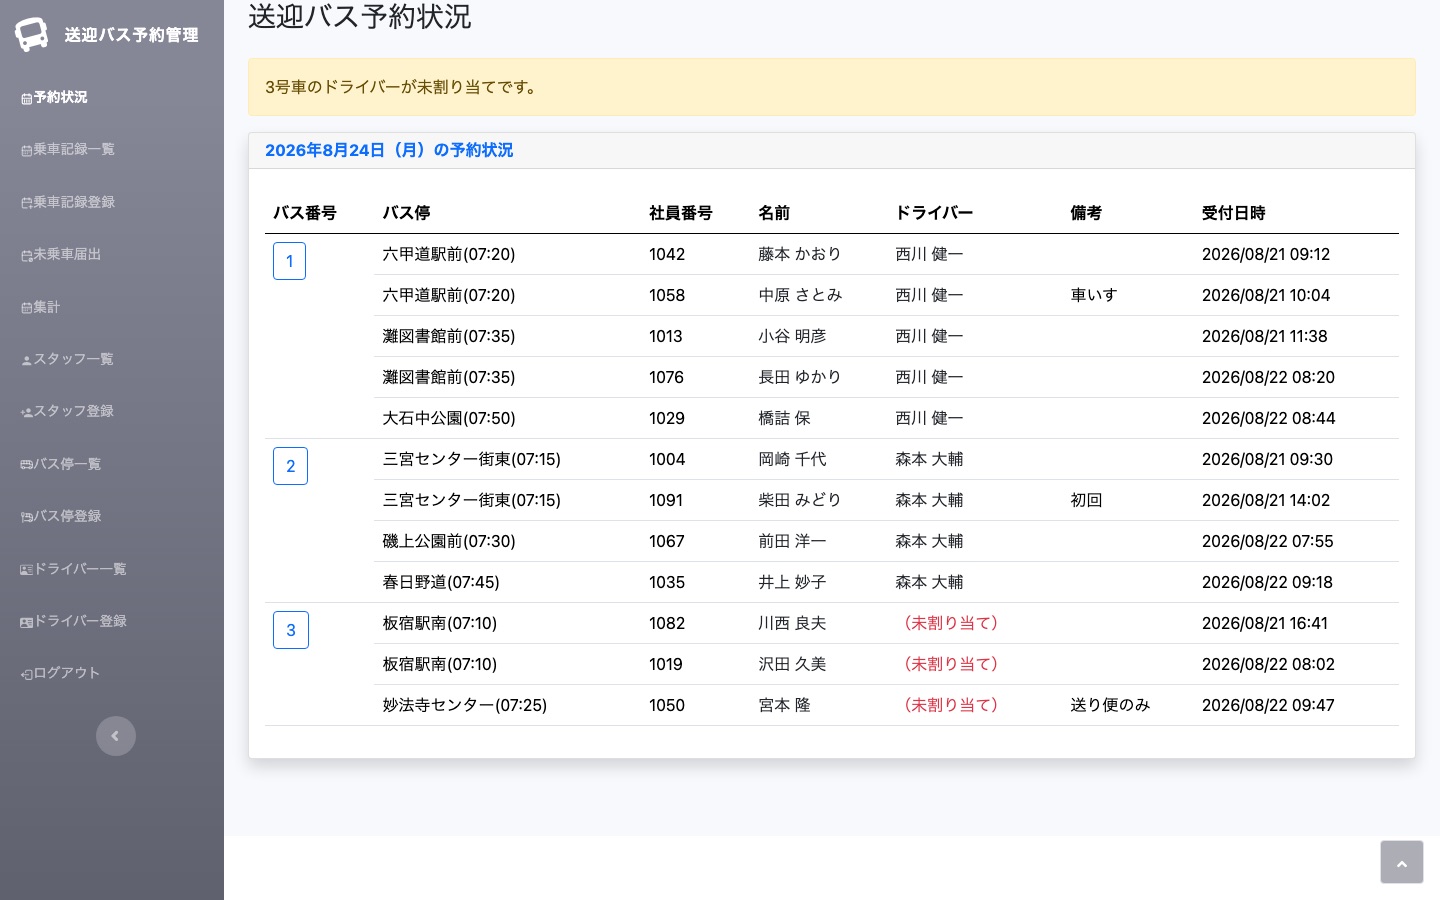Click the icon beside 未乗車届出
This screenshot has width=1440, height=900.
27,255
